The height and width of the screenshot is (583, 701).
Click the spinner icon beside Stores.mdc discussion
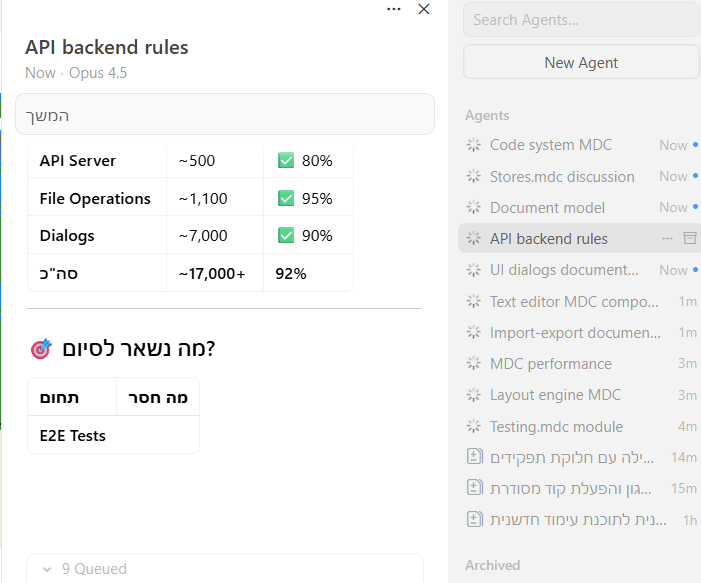[x=474, y=176]
